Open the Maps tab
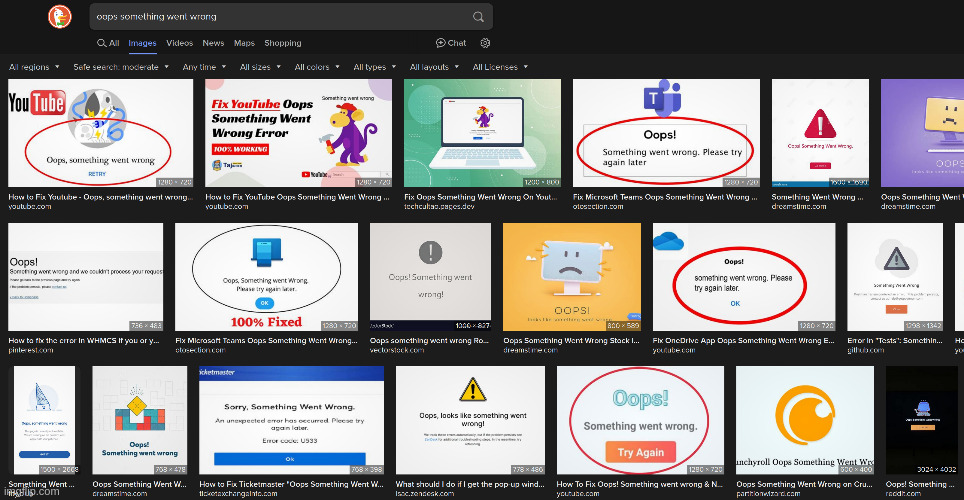 (x=244, y=43)
